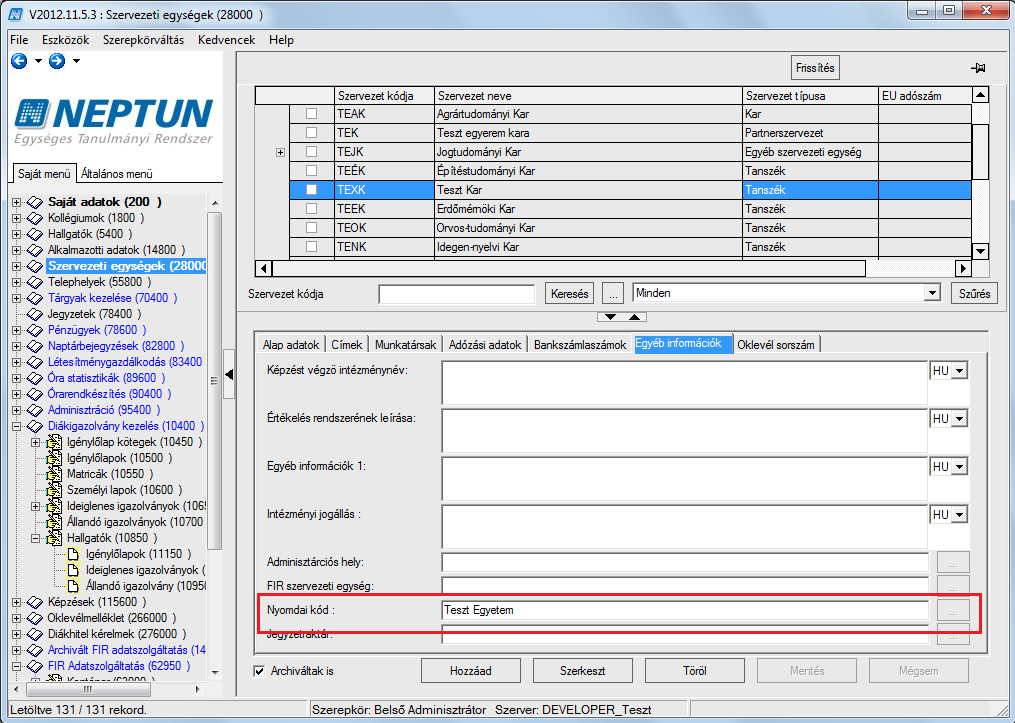Open the Minden filter dropdown

coord(931,293)
